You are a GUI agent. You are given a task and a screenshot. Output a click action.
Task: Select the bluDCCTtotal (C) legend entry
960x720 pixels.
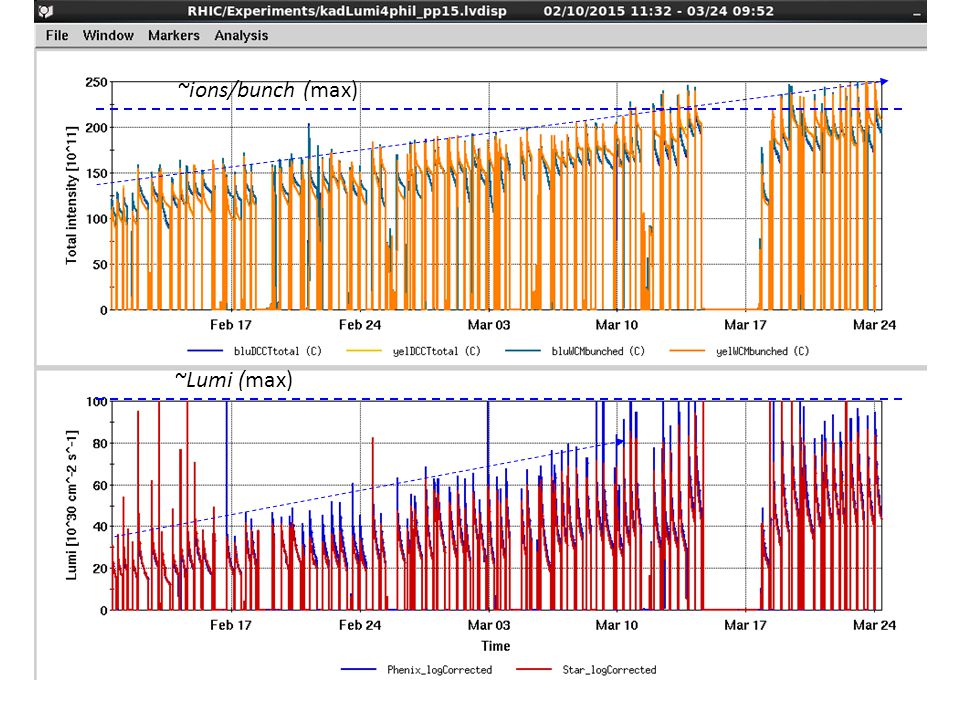point(277,351)
